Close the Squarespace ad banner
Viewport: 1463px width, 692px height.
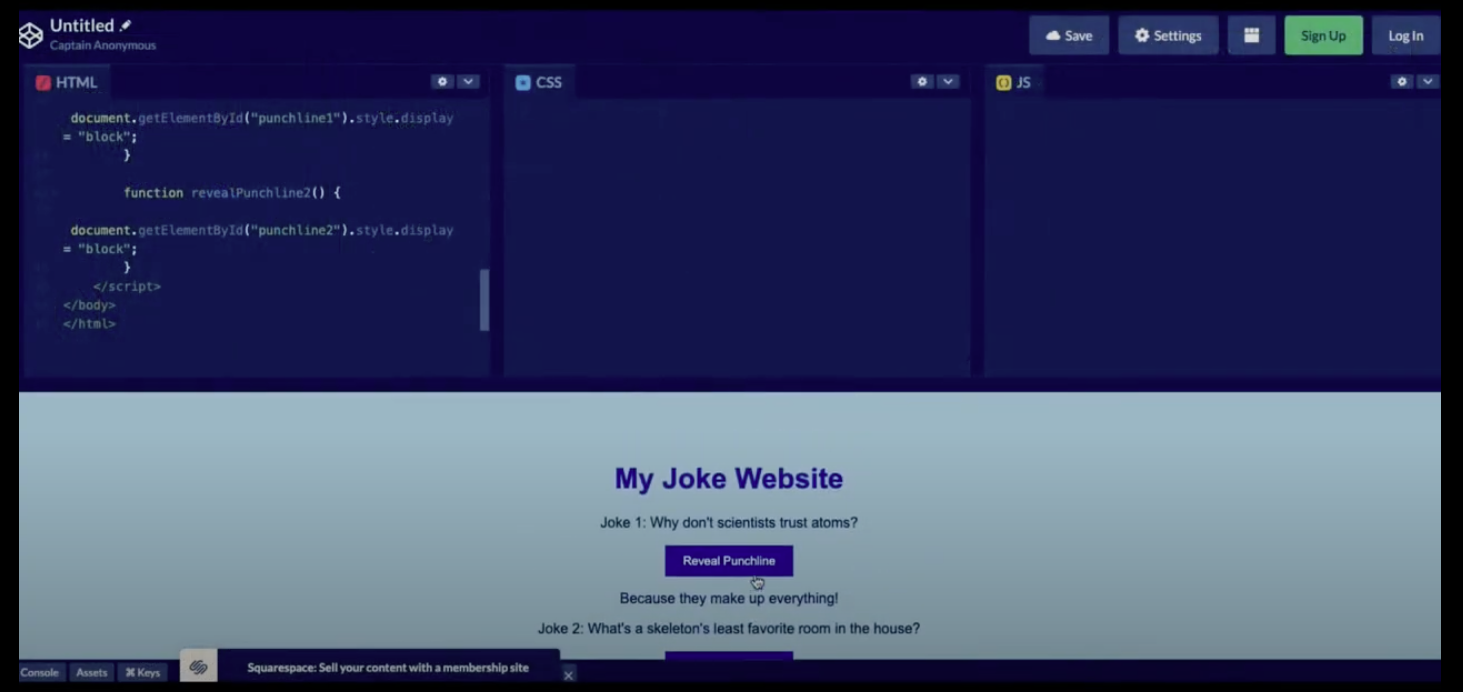[568, 675]
